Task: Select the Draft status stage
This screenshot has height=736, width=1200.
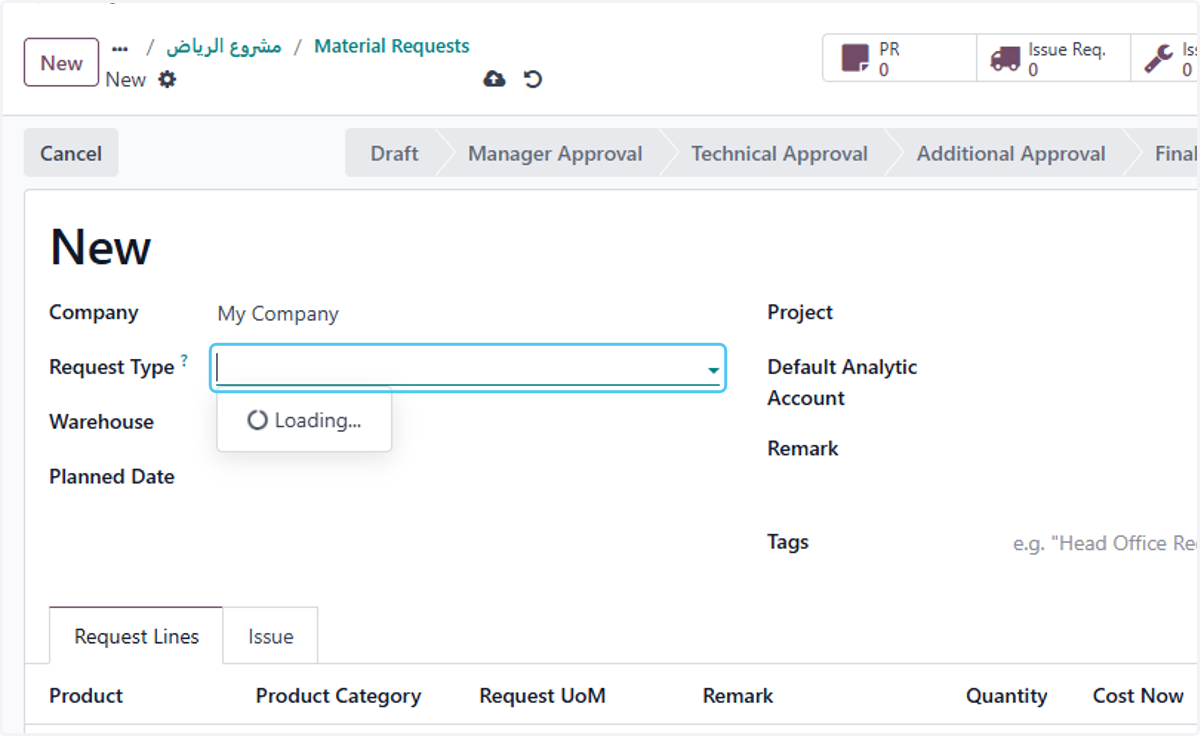Action: pyautogui.click(x=394, y=153)
